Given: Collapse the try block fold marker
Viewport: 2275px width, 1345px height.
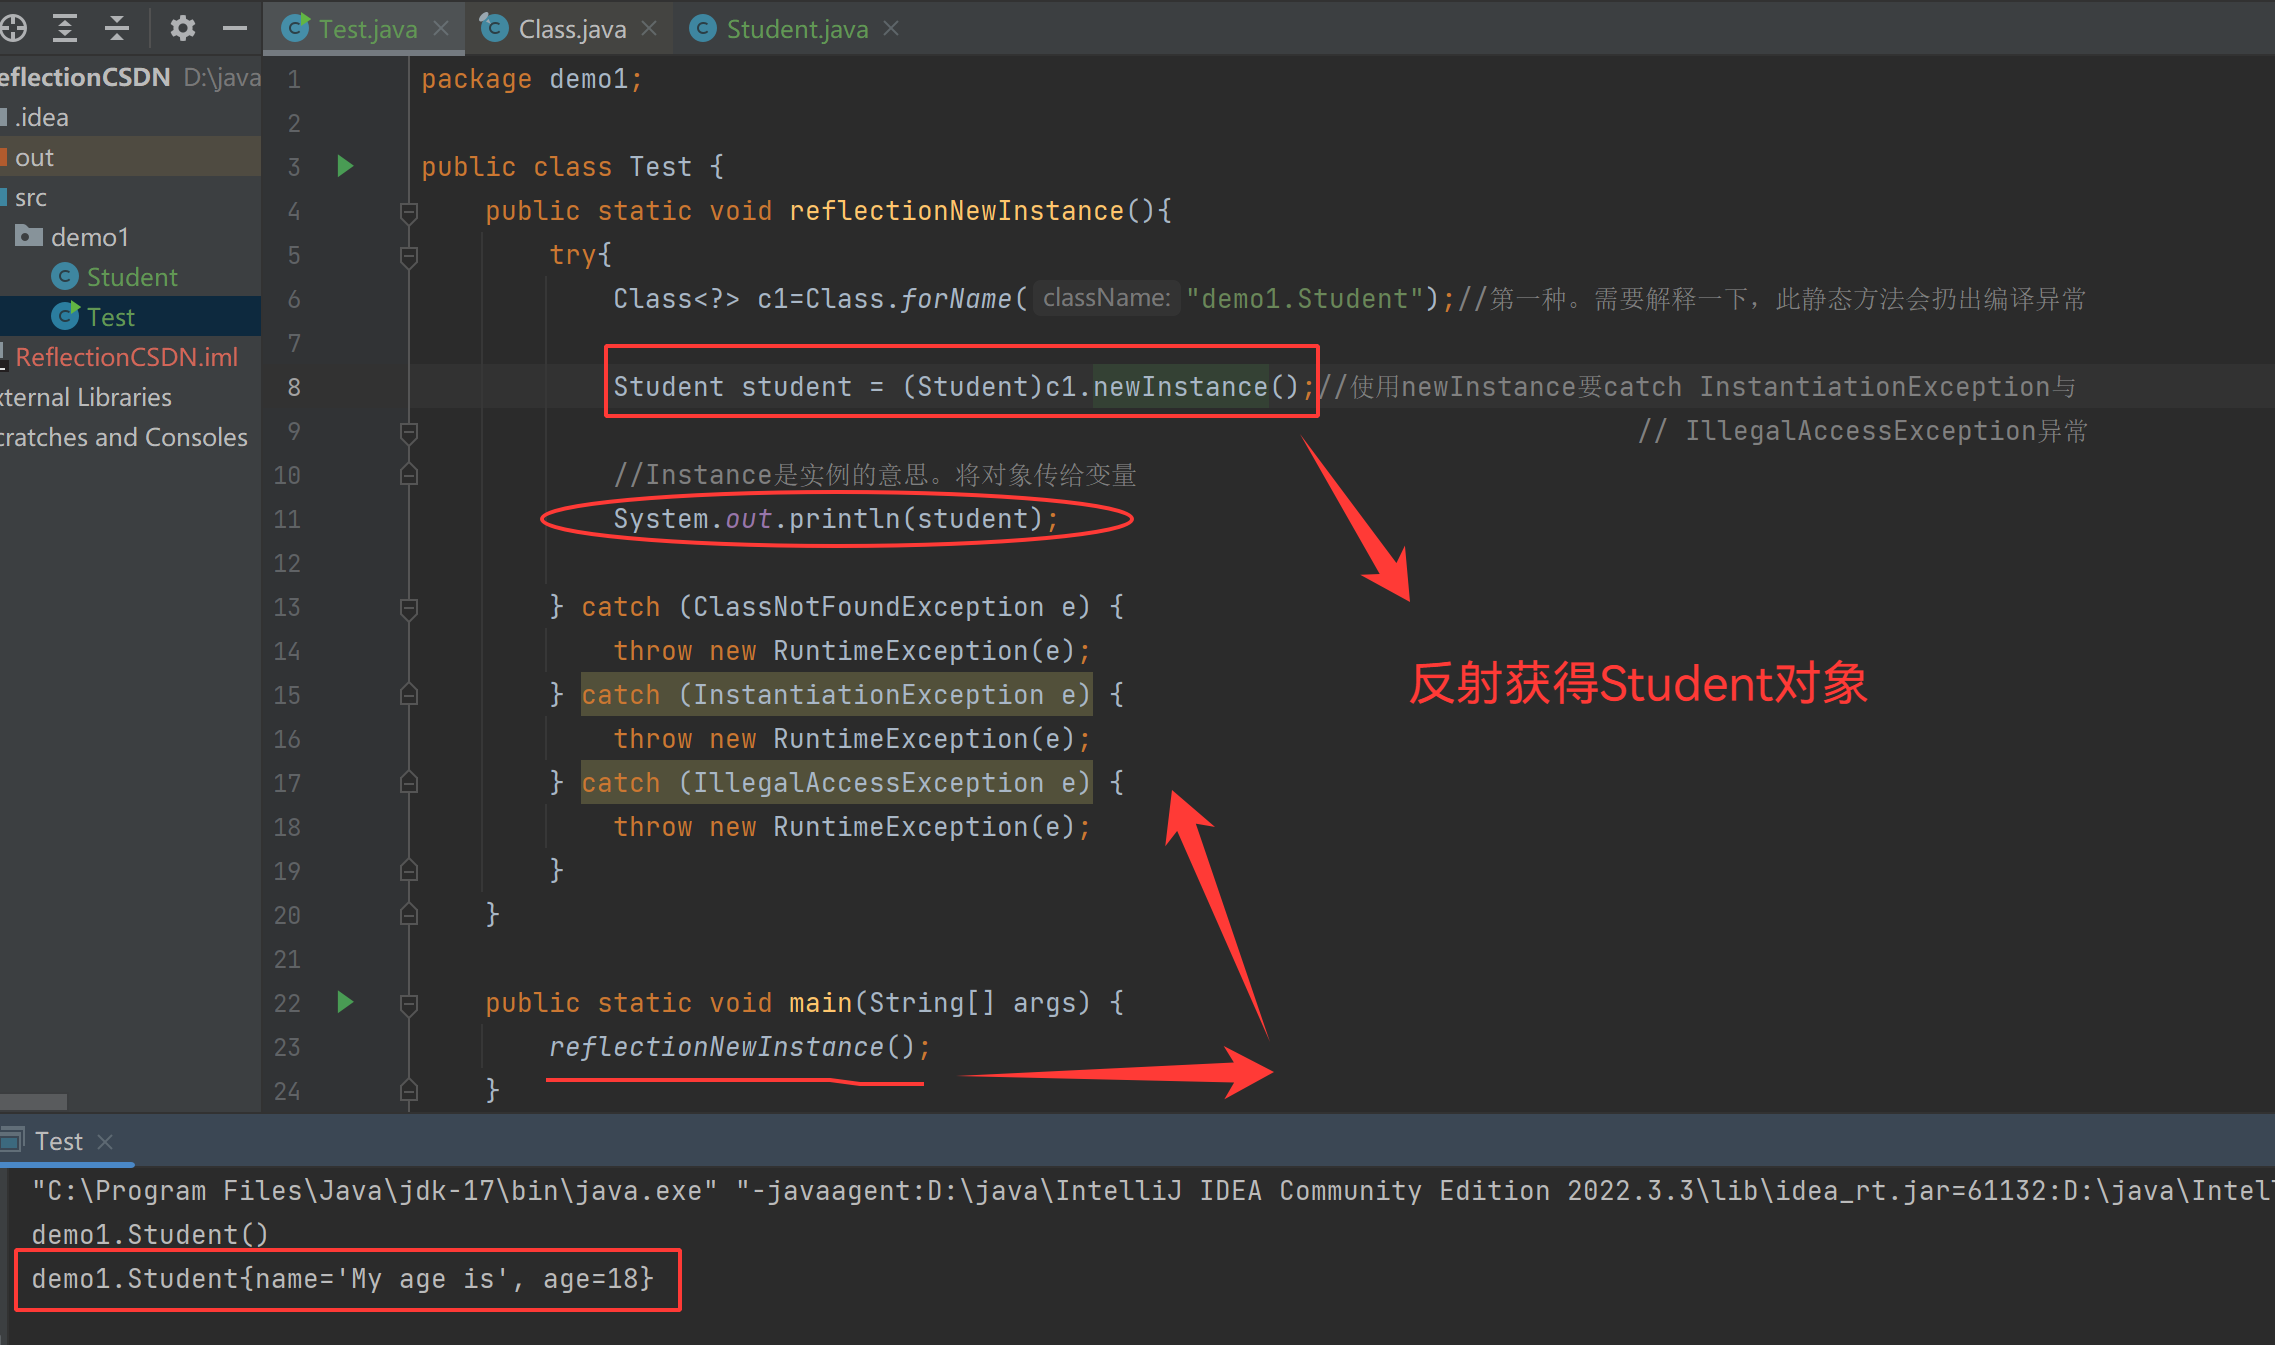Looking at the screenshot, I should tap(408, 255).
